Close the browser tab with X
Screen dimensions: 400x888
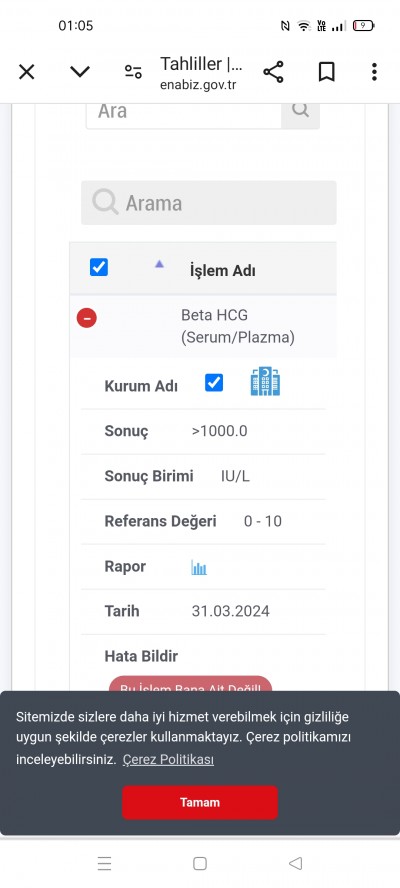click(x=27, y=72)
